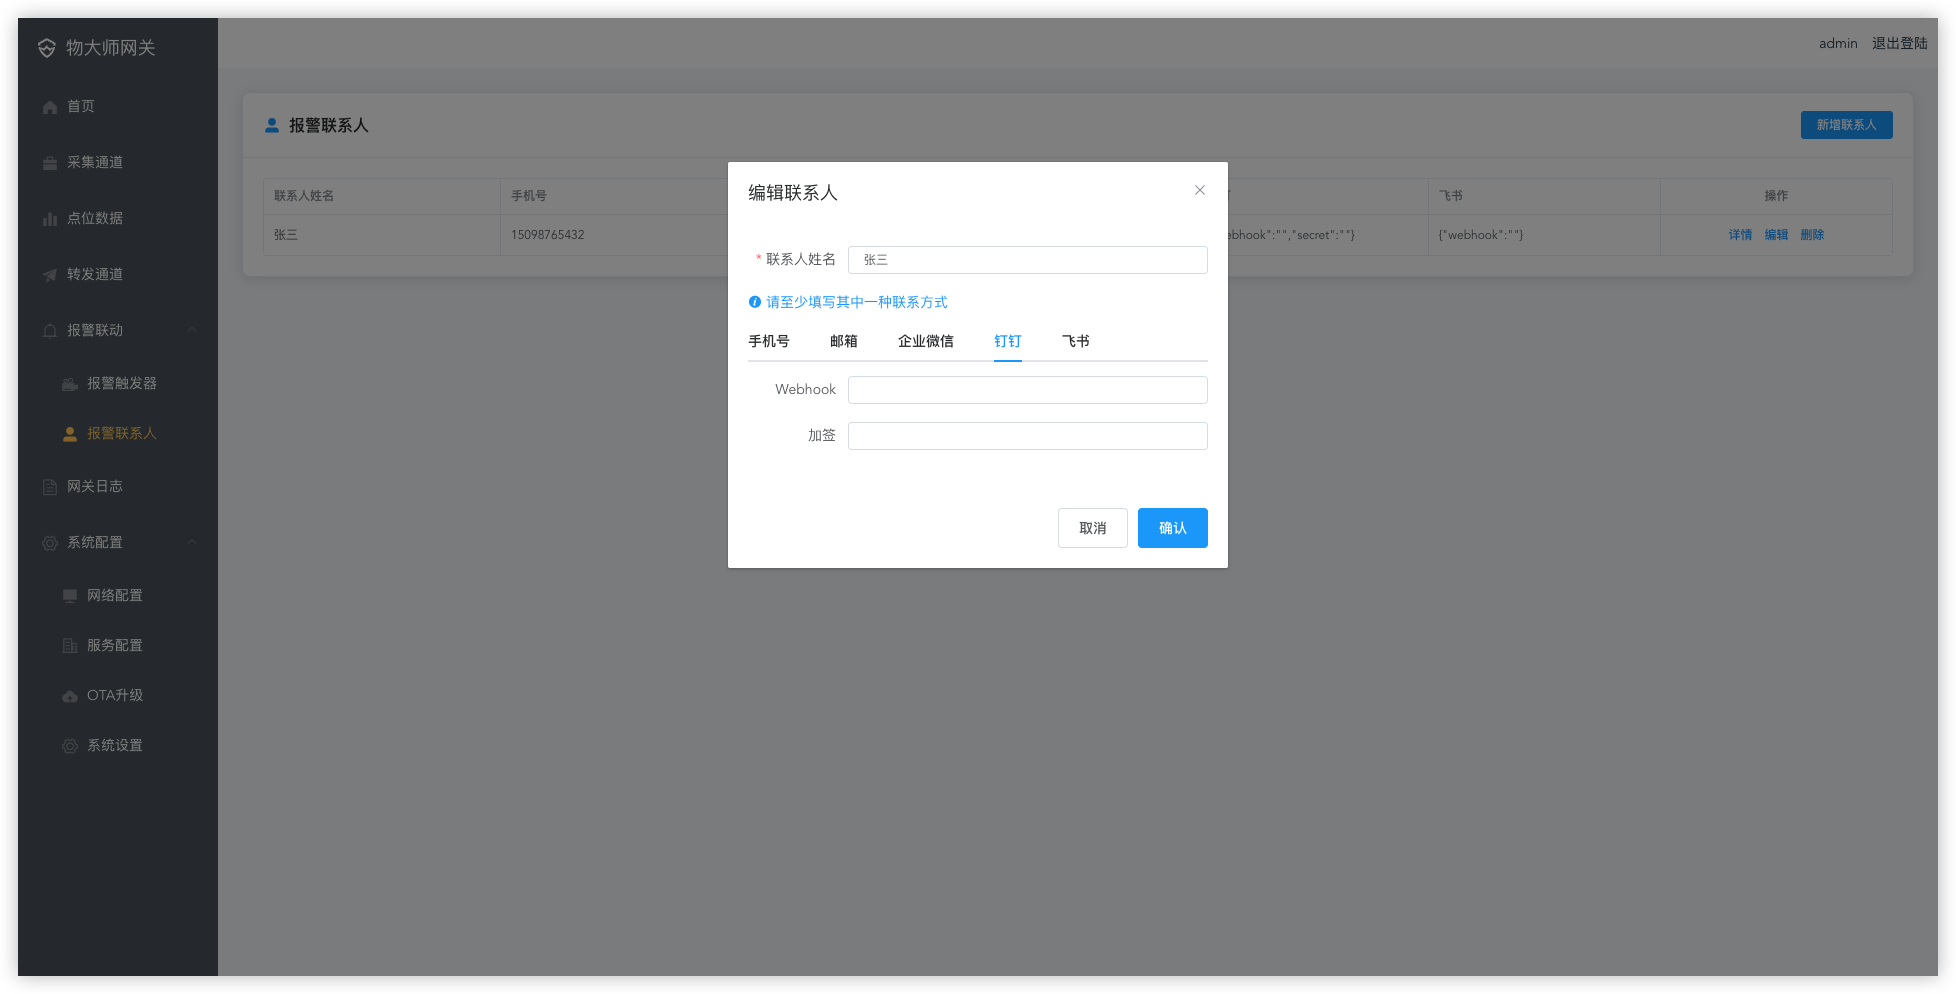Open the 邮箱 tab

coord(843,341)
